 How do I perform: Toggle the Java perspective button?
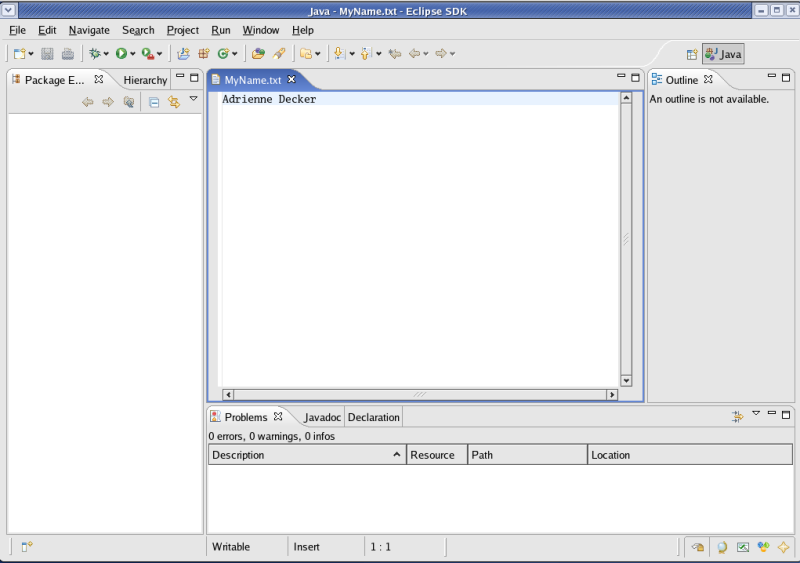(x=723, y=54)
